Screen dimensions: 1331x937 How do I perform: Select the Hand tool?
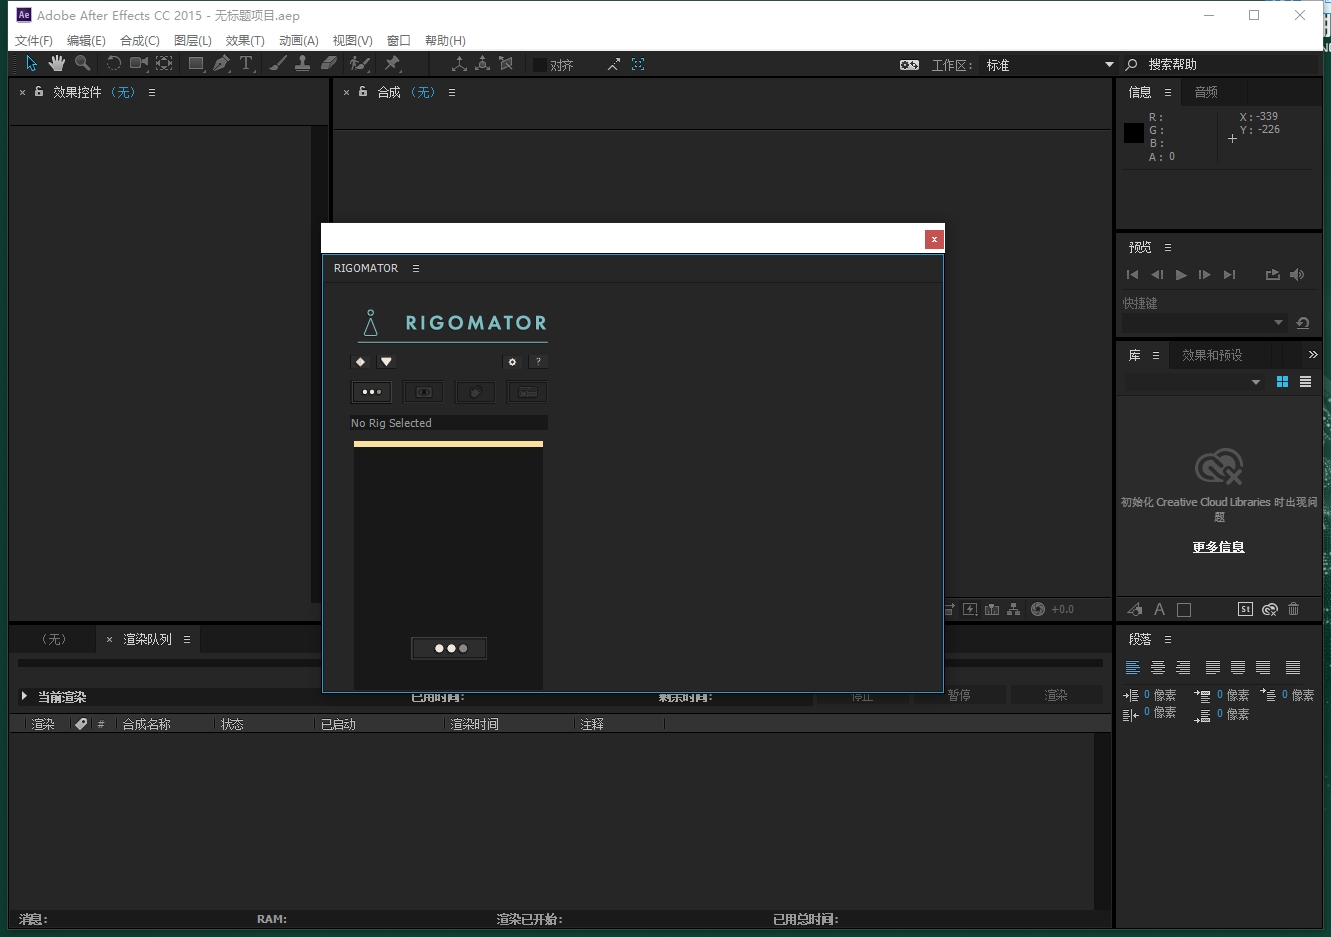(57, 63)
